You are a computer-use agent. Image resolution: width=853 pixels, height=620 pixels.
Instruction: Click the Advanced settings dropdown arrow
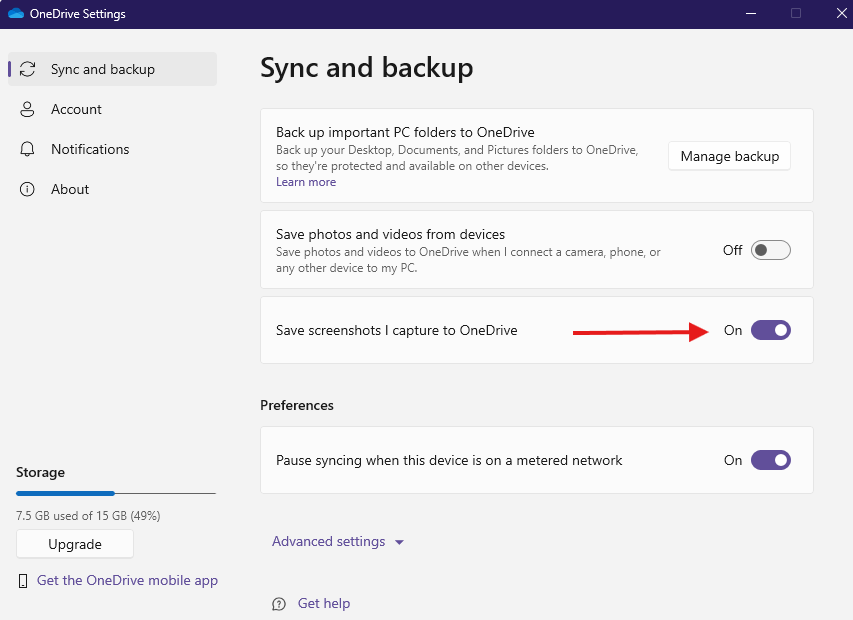click(399, 542)
